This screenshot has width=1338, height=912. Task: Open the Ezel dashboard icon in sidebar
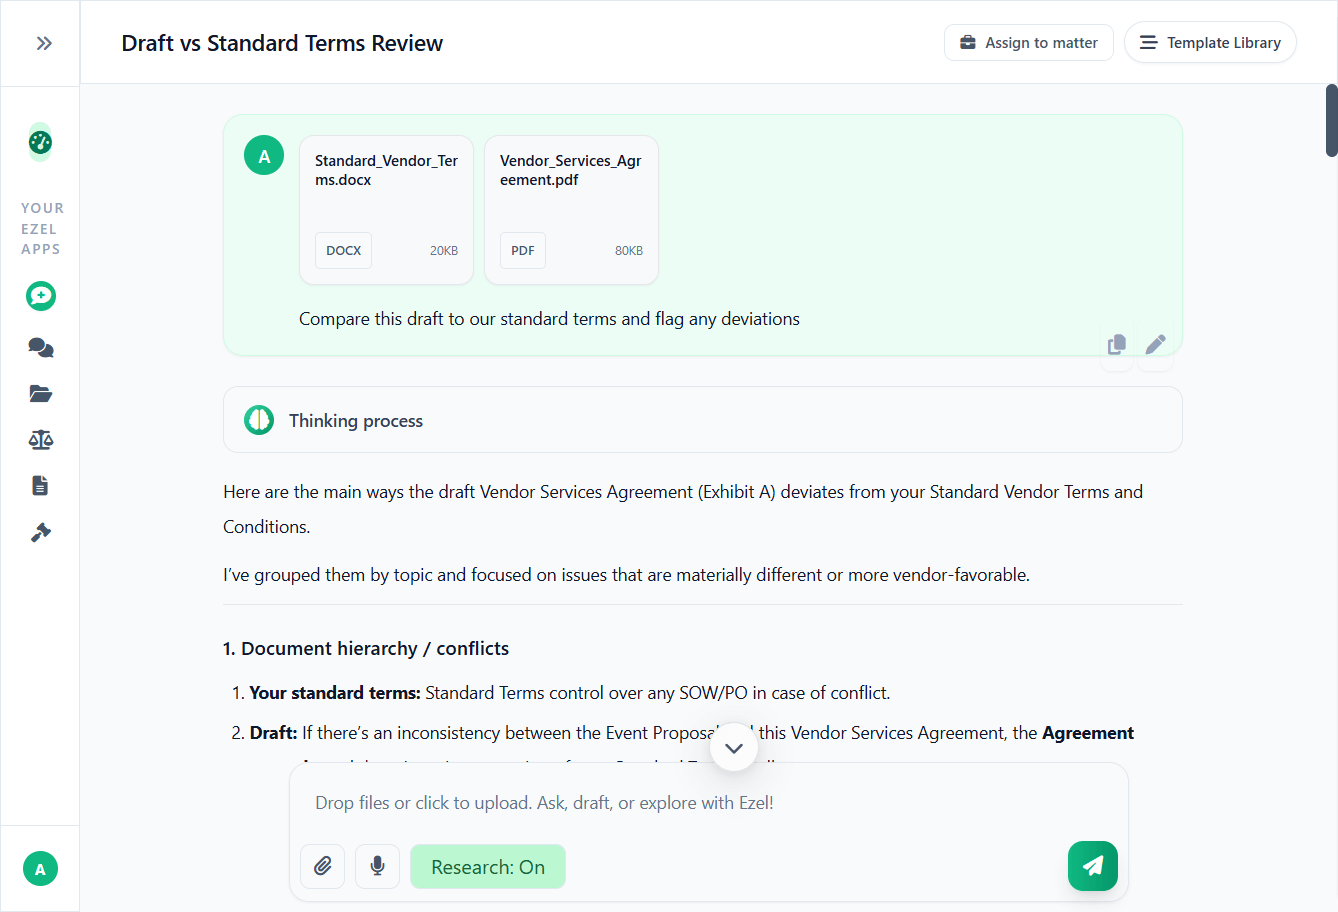point(40,142)
